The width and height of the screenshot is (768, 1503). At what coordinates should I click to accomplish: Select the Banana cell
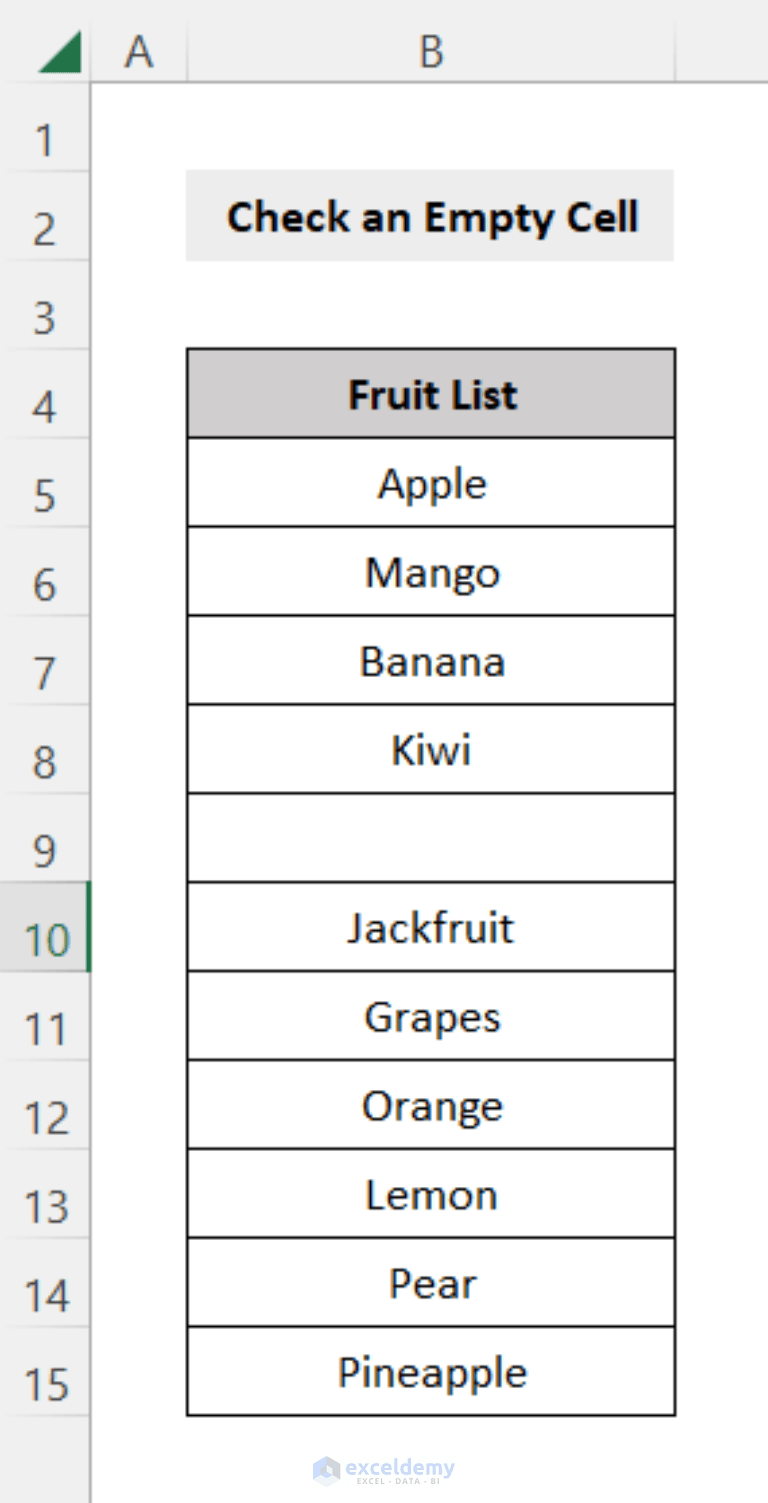pyautogui.click(x=430, y=661)
